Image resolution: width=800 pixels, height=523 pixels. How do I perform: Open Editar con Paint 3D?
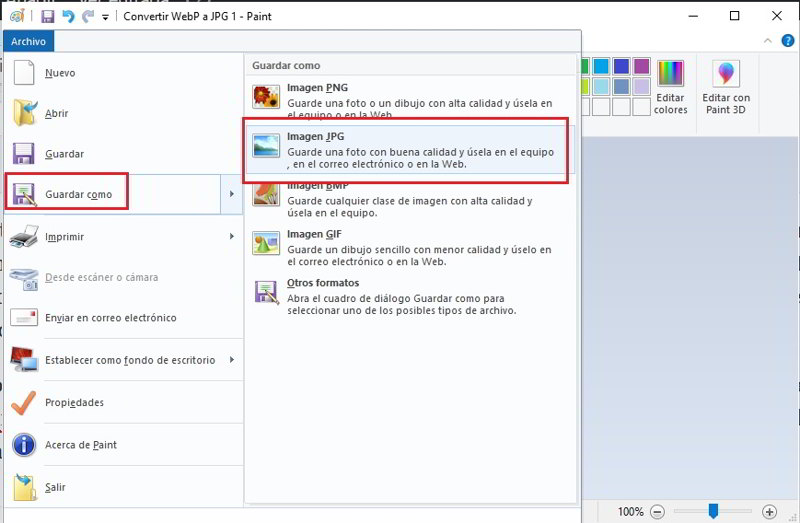click(726, 87)
